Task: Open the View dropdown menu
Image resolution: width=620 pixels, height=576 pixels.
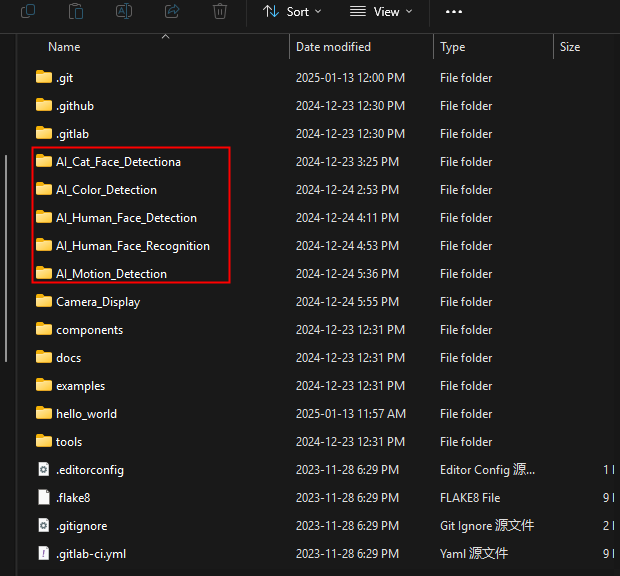Action: pos(381,12)
